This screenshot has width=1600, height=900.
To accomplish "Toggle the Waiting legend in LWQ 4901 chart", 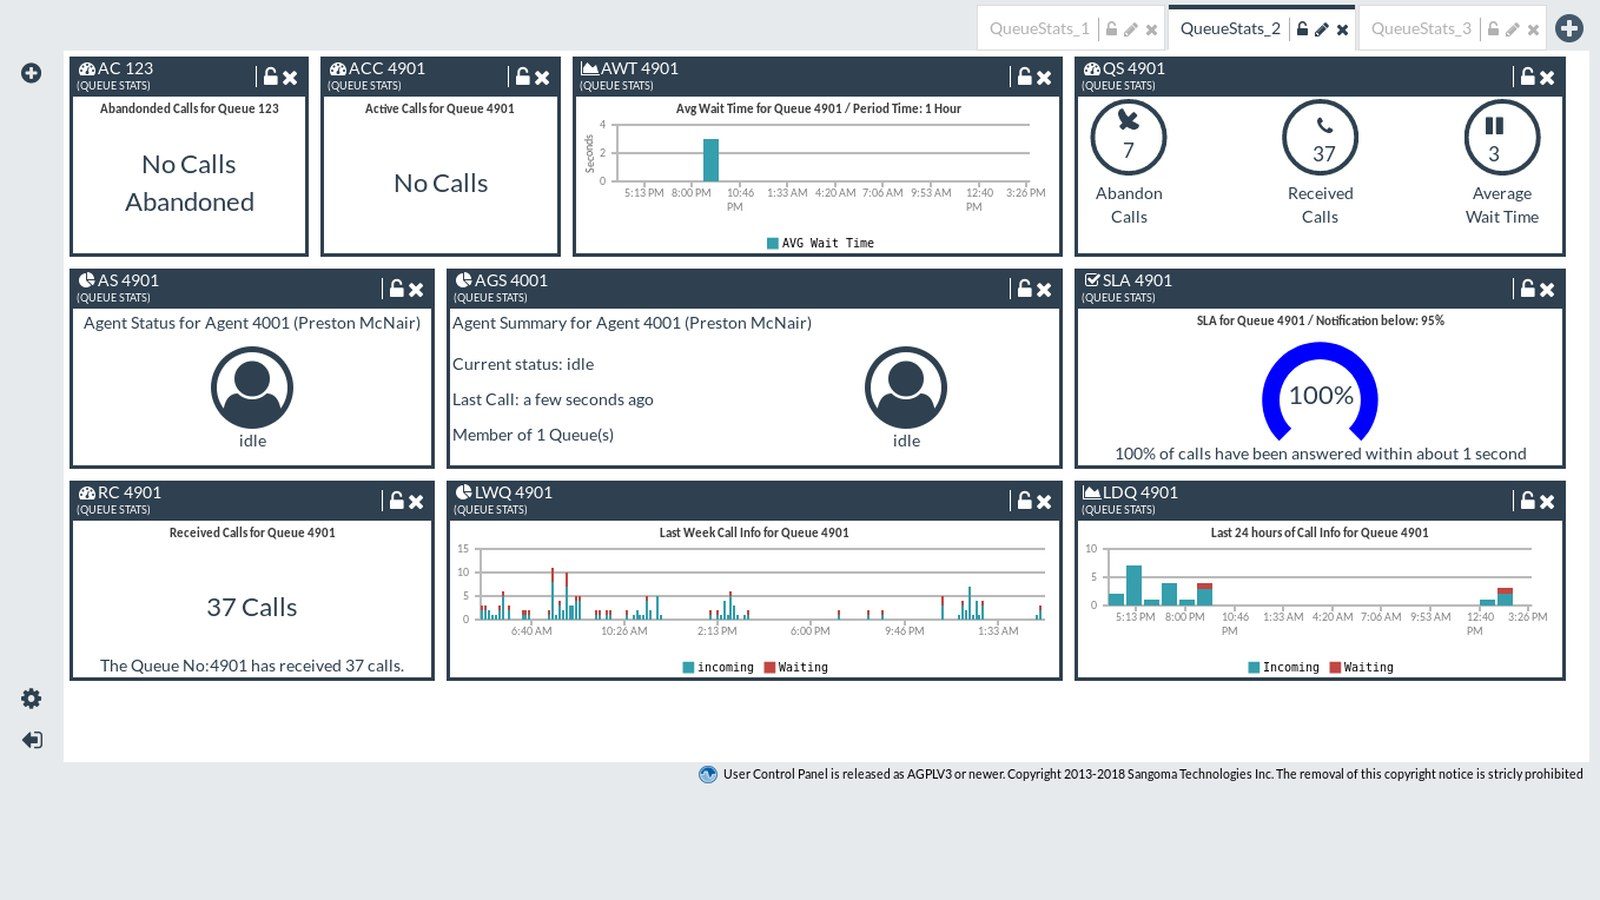I will point(796,667).
